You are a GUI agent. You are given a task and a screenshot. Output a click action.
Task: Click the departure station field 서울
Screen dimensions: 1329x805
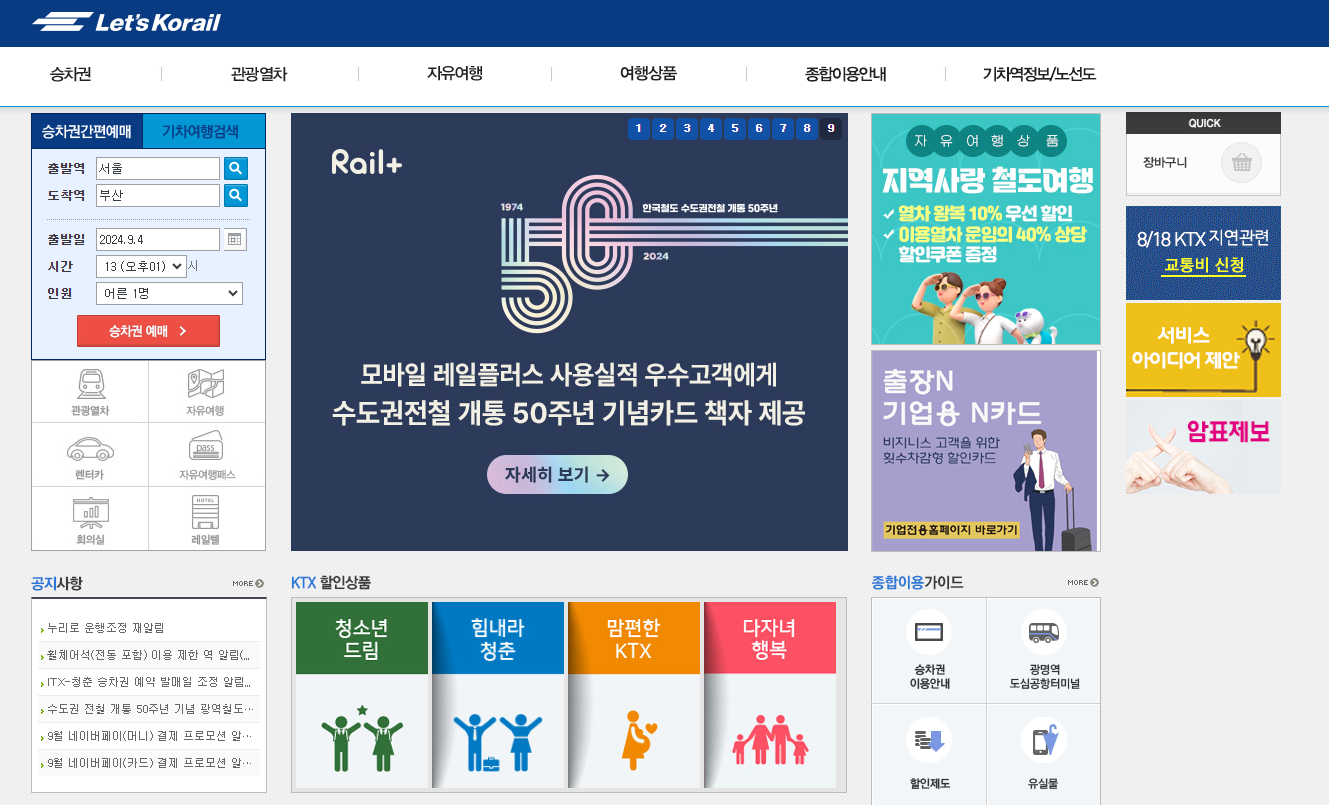(x=158, y=168)
